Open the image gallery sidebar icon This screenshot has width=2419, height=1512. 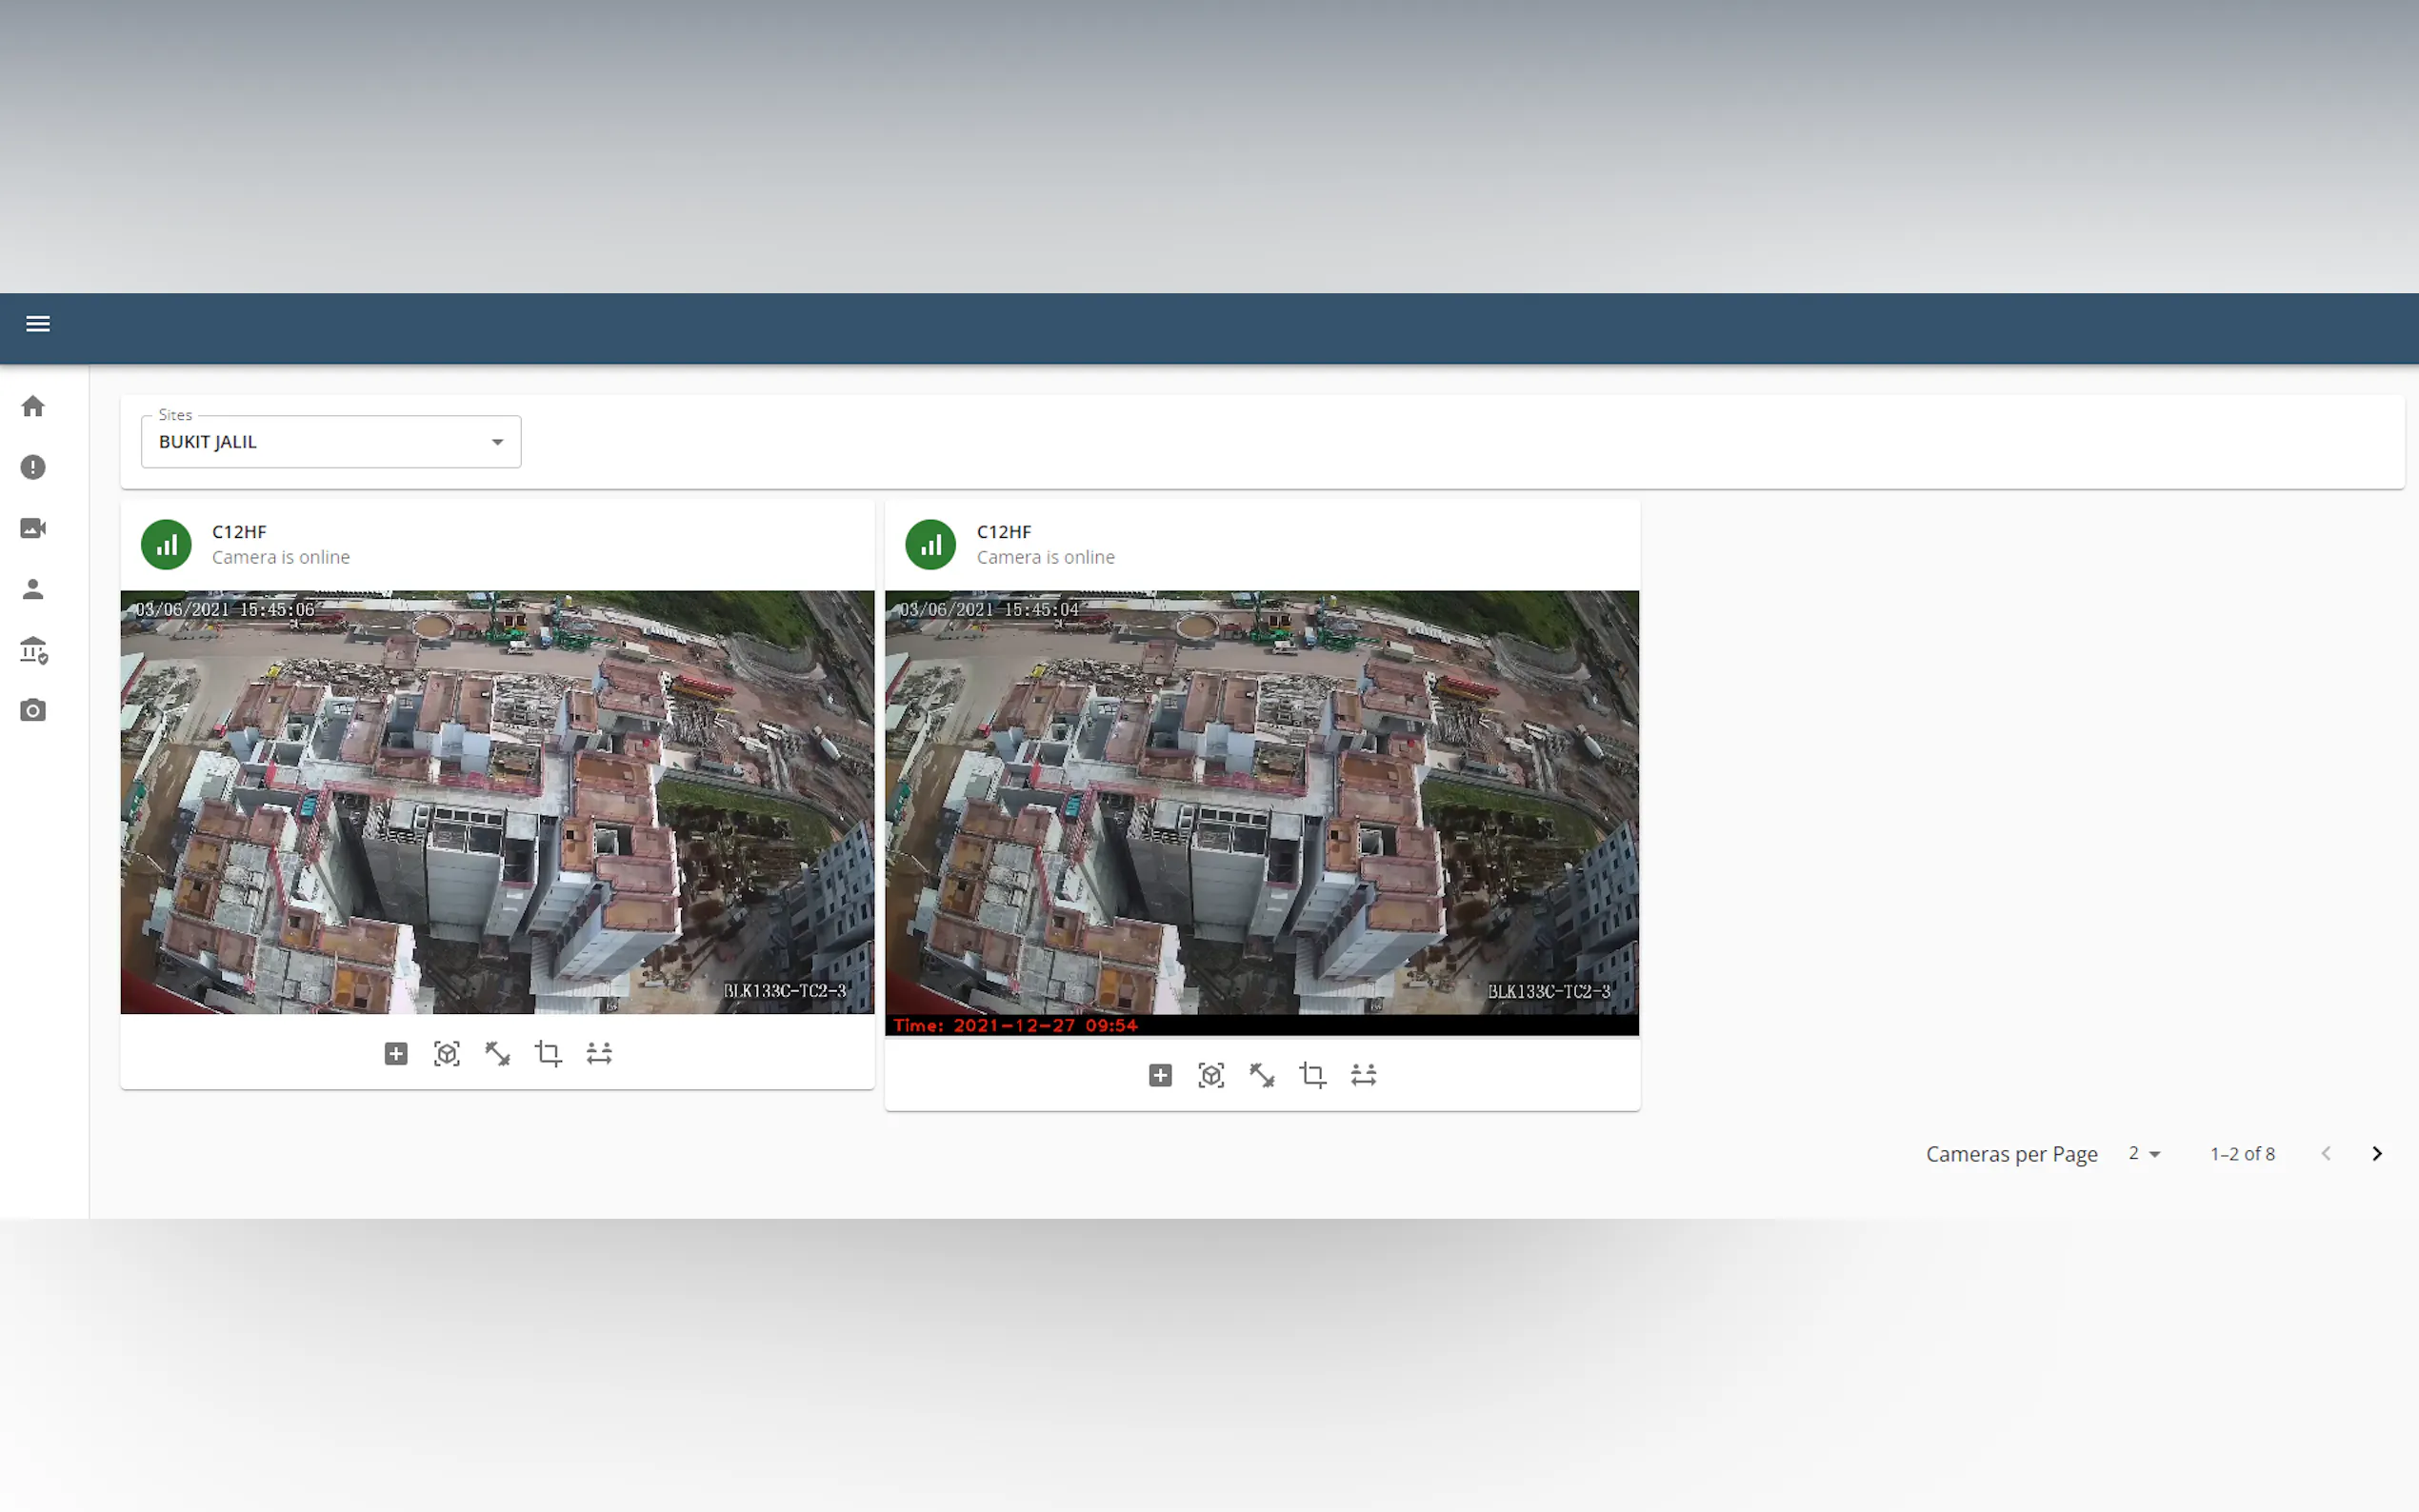click(33, 528)
